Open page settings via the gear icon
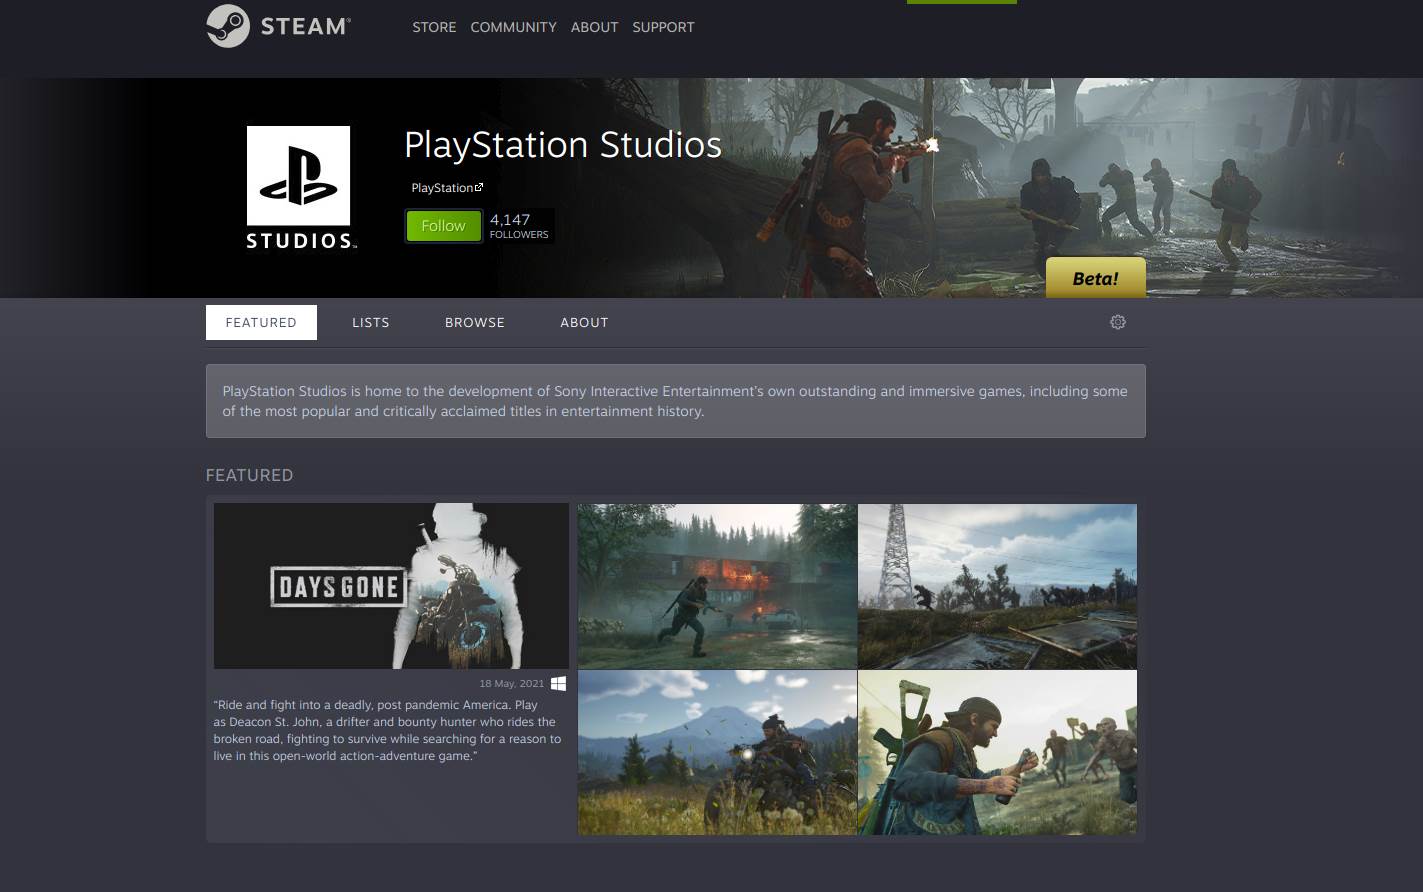This screenshot has width=1423, height=892. pyautogui.click(x=1117, y=321)
